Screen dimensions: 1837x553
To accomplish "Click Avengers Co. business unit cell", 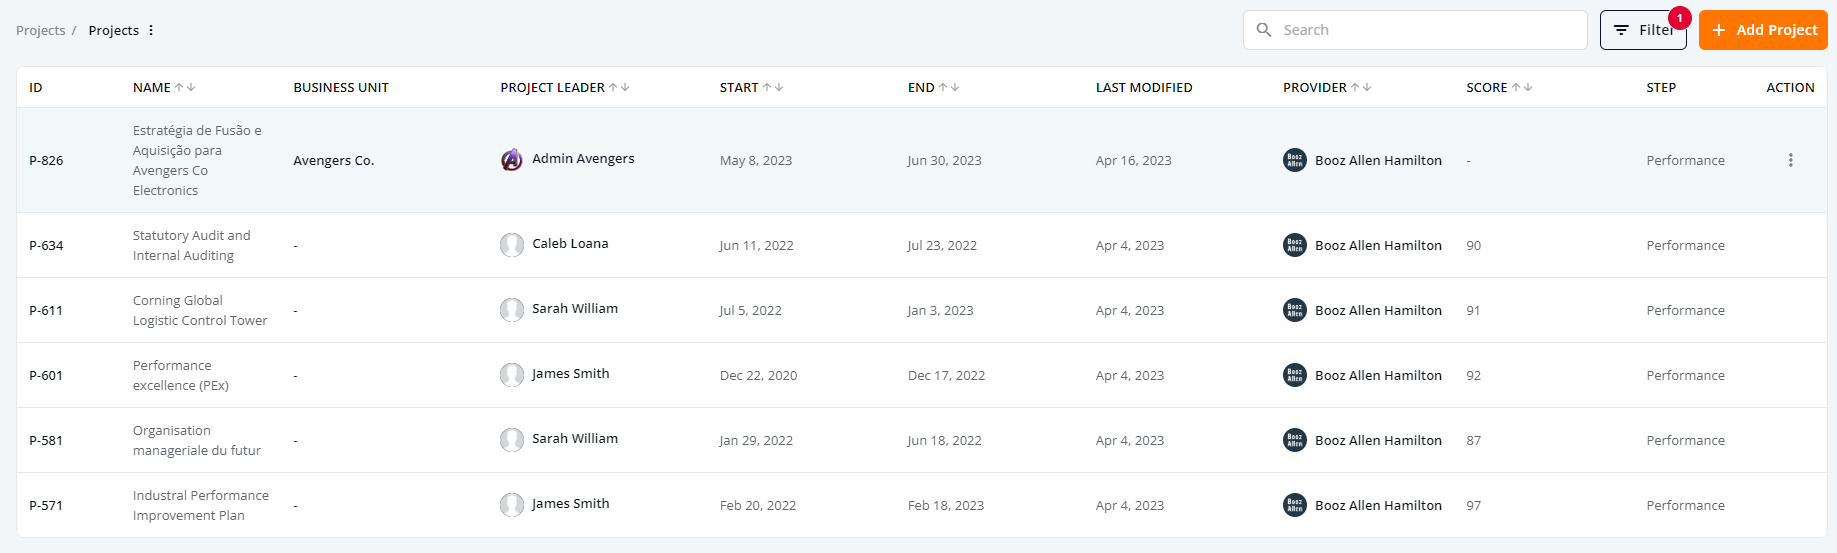I will pos(334,160).
